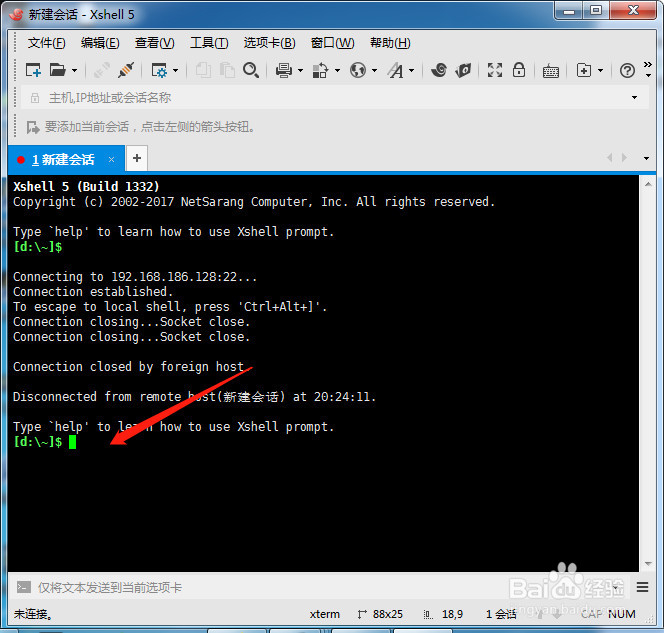Click the Find magnifier icon

pyautogui.click(x=251, y=70)
